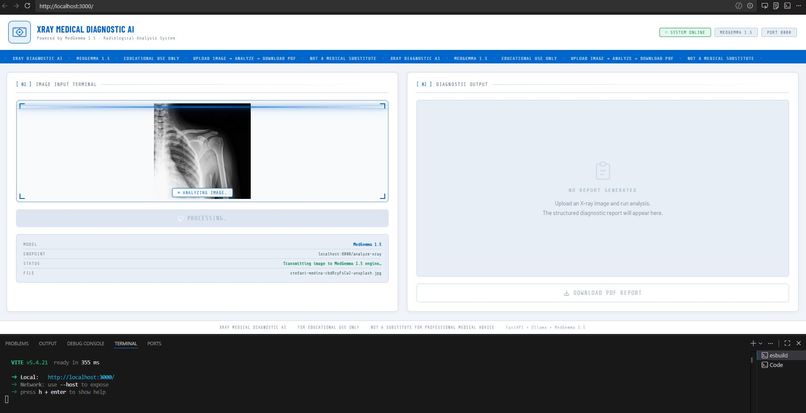The image size is (806, 413).
Task: Go back with browser back arrow
Action: (x=5, y=6)
